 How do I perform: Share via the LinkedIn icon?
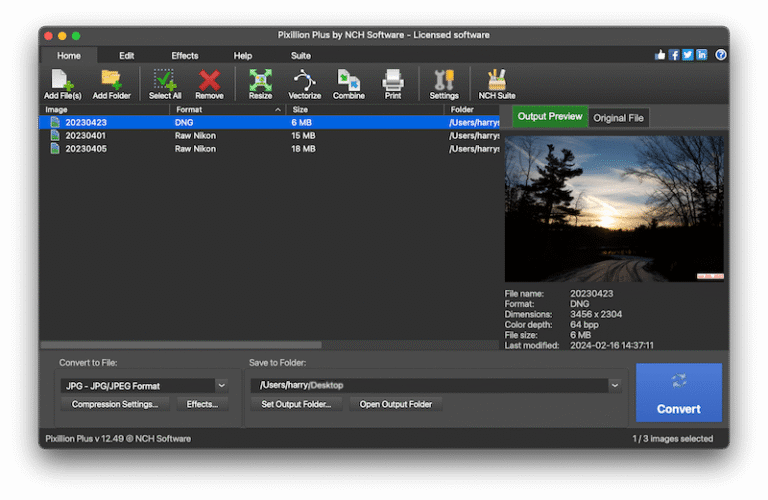(701, 55)
